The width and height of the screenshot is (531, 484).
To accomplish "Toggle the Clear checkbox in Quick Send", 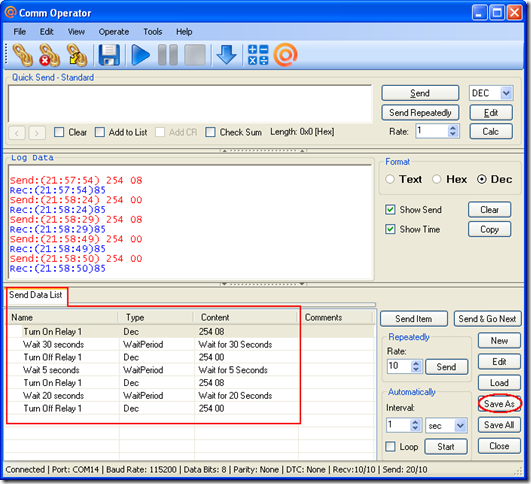I will [x=59, y=132].
